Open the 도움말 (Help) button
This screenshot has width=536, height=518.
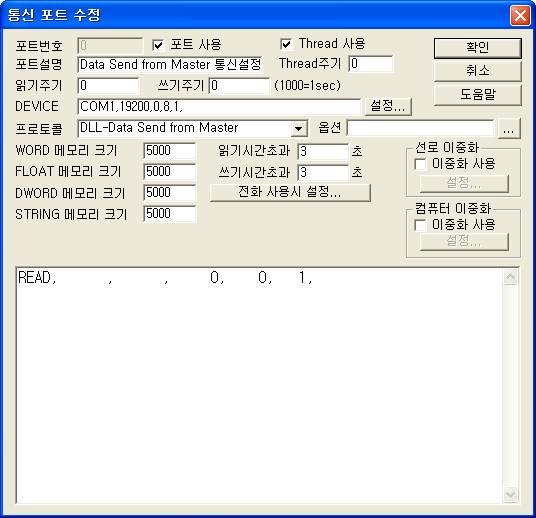[x=478, y=95]
